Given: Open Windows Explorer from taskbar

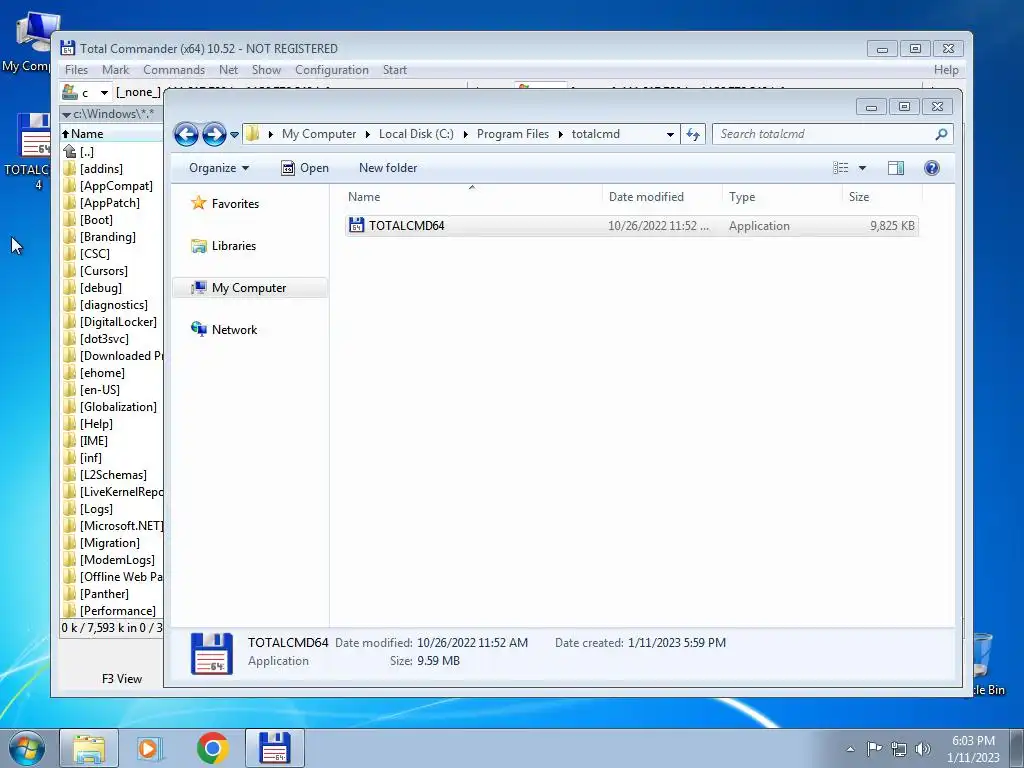Looking at the screenshot, I should [x=89, y=748].
